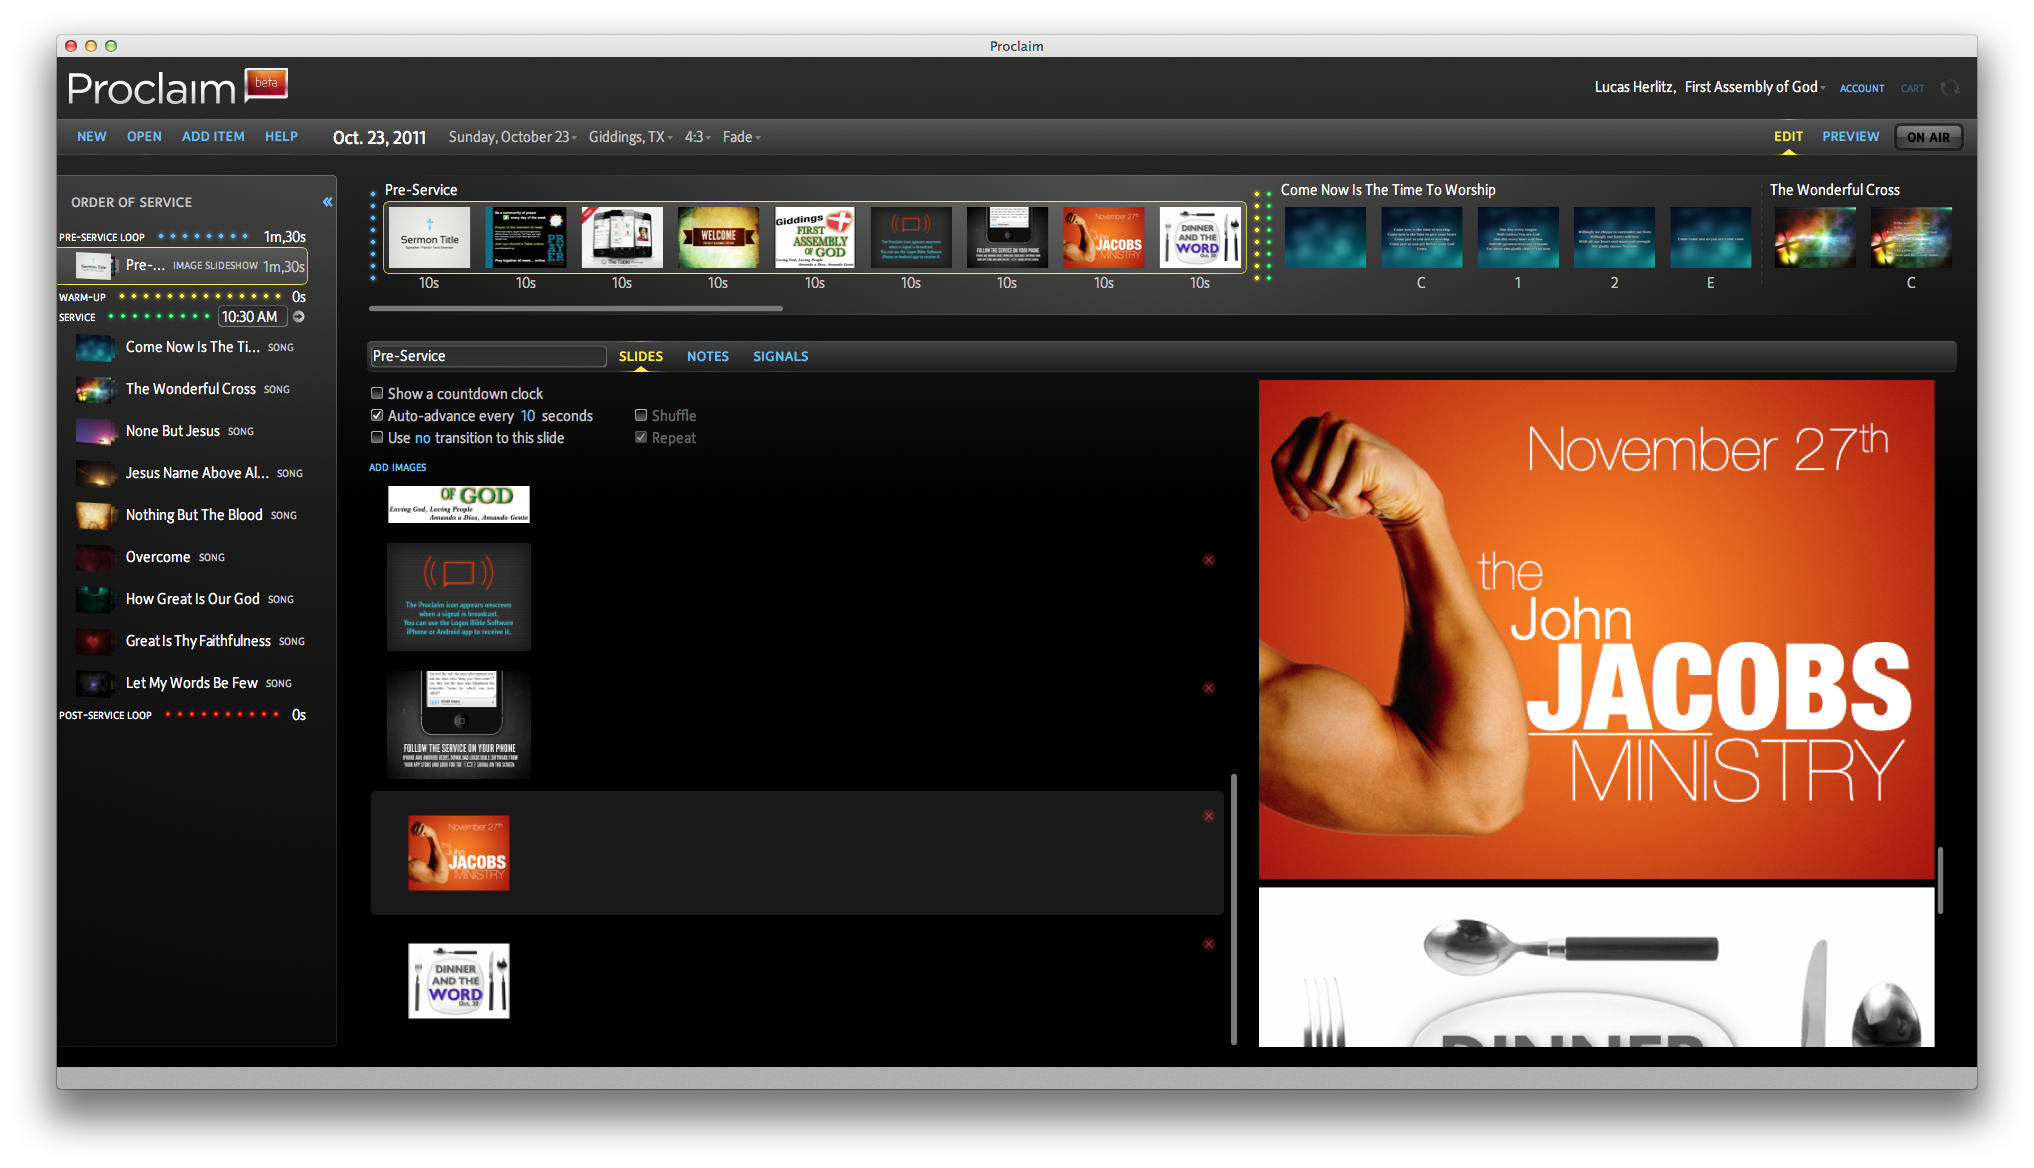Click the slide strip horizontal scrollbar

[575, 309]
